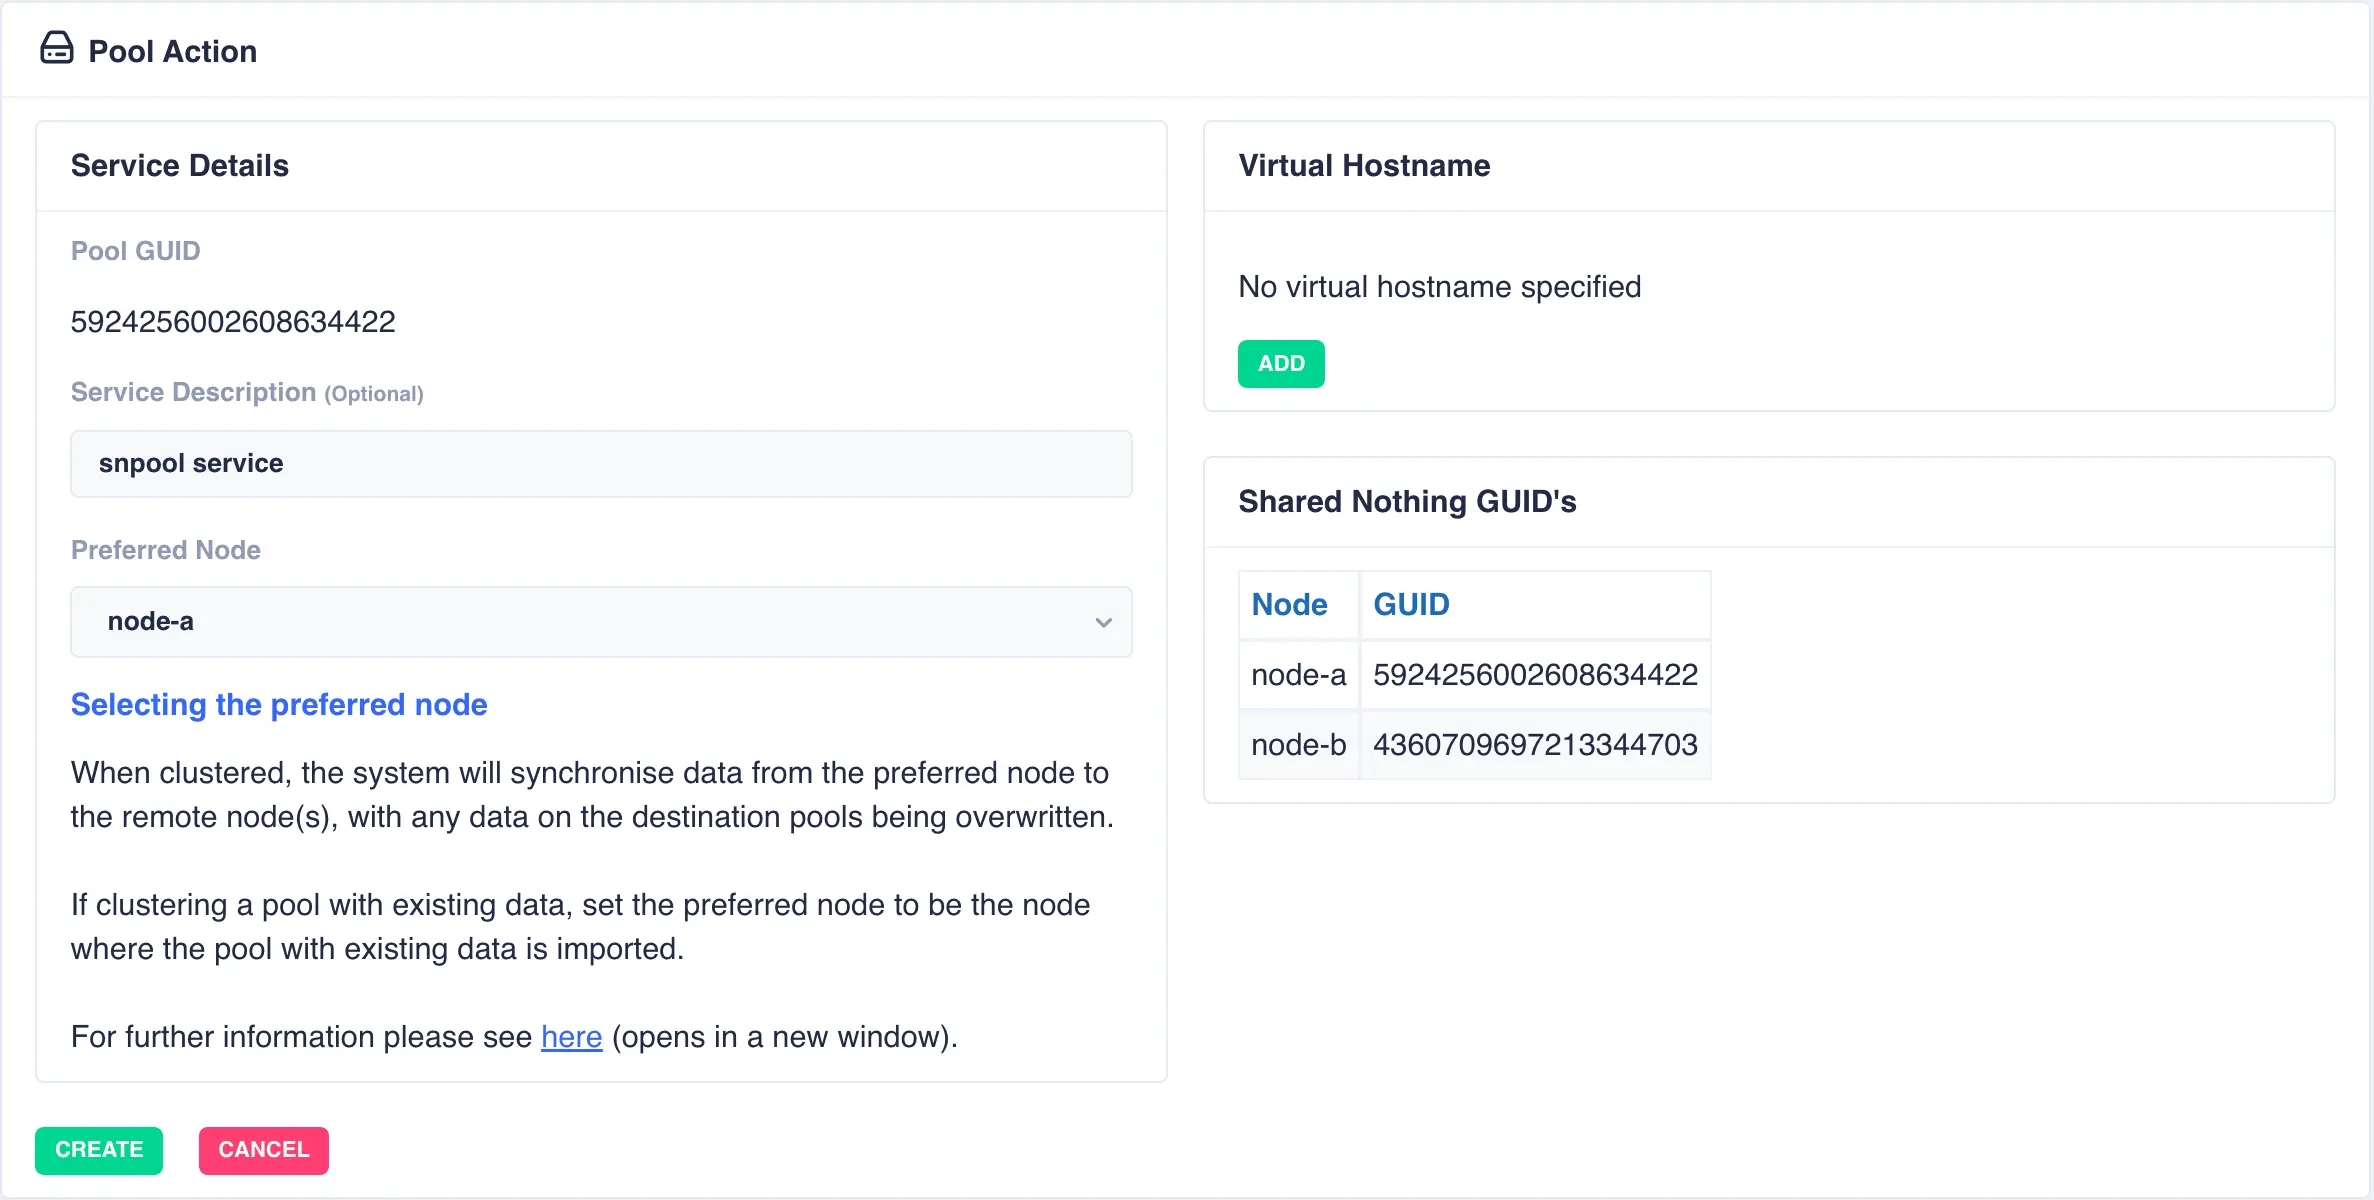Click the Pool GUID value 5924256002608634422

coord(233,321)
